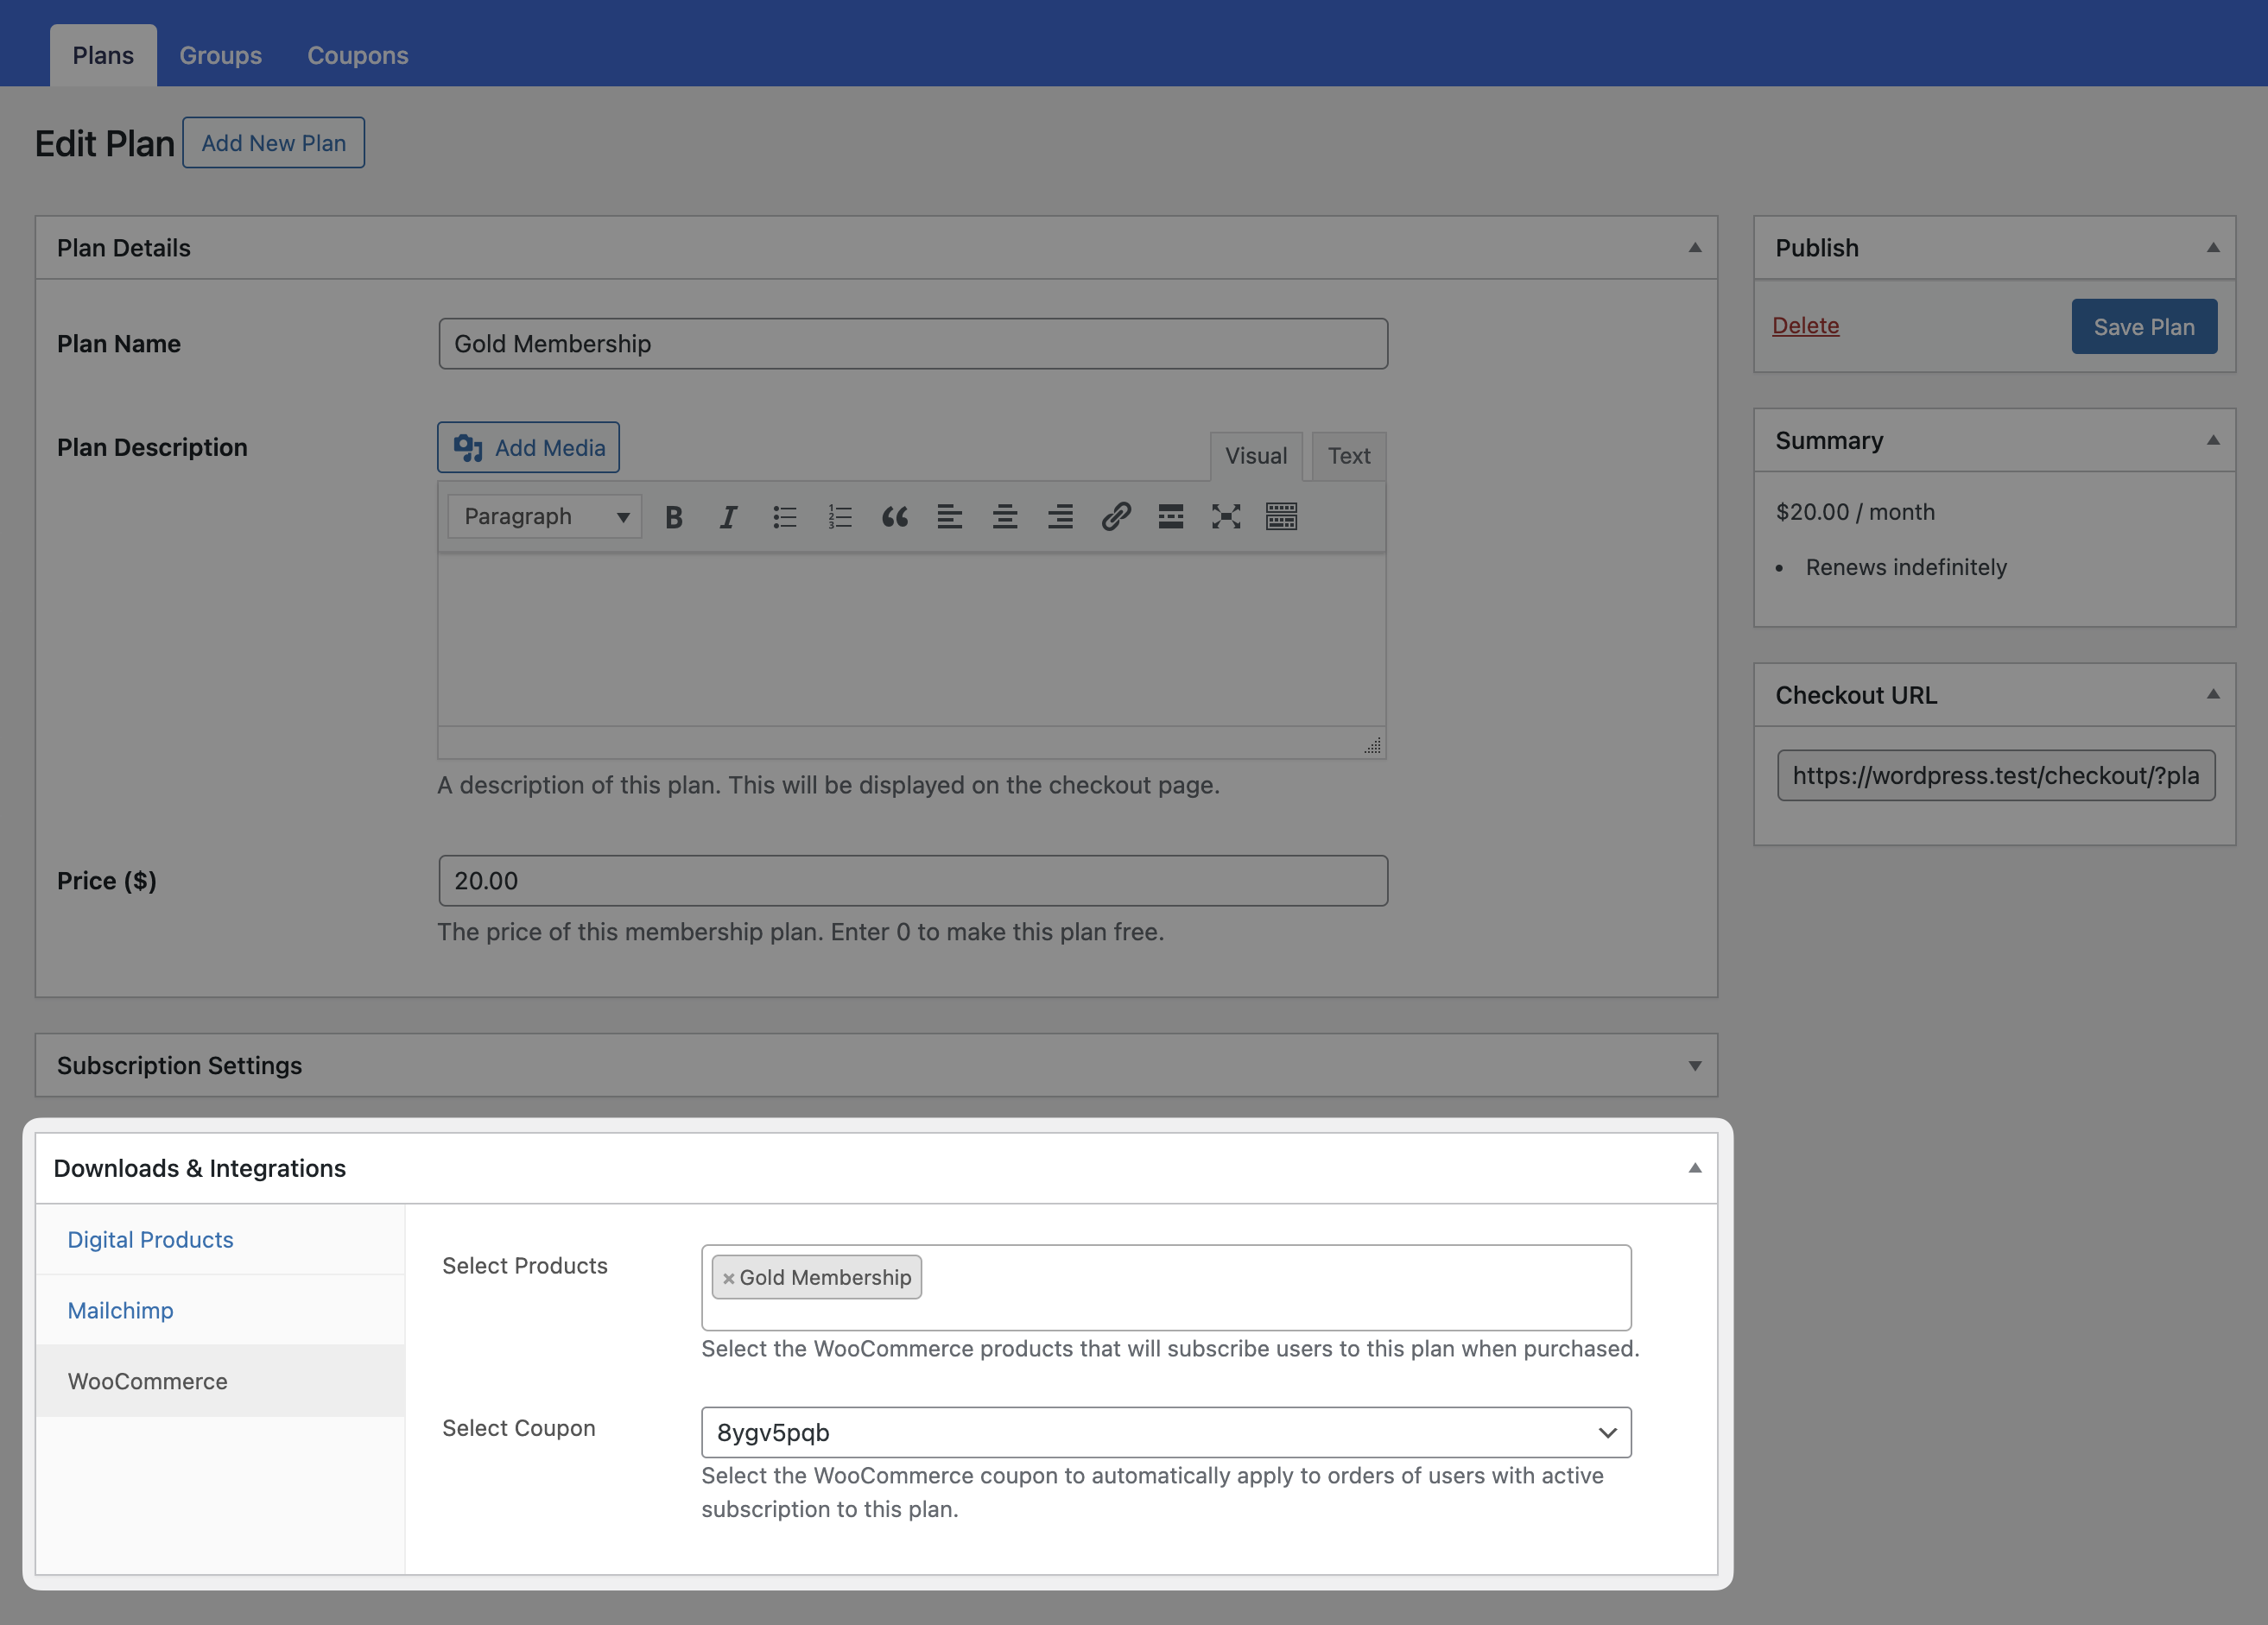Align text left in editor
Screen dimensions: 2268x1625
(x=950, y=517)
